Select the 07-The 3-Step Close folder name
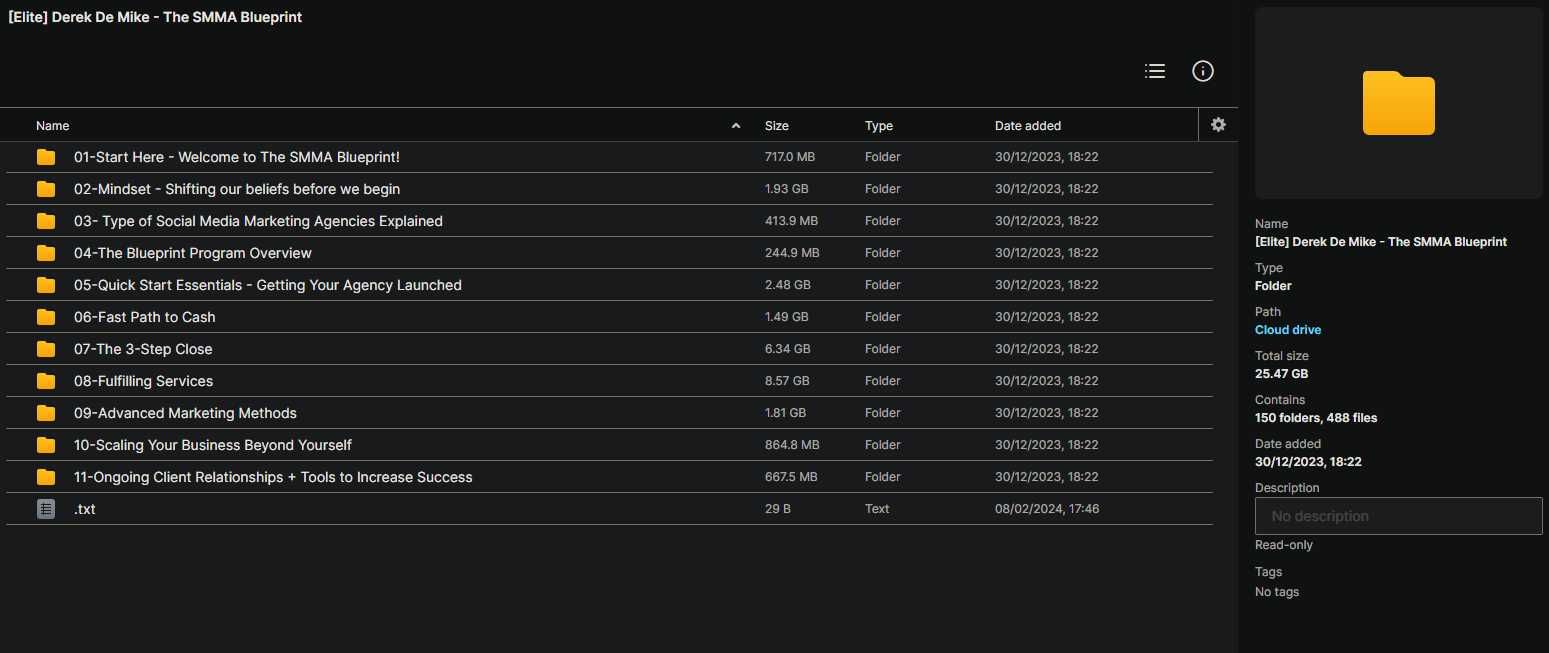 143,349
